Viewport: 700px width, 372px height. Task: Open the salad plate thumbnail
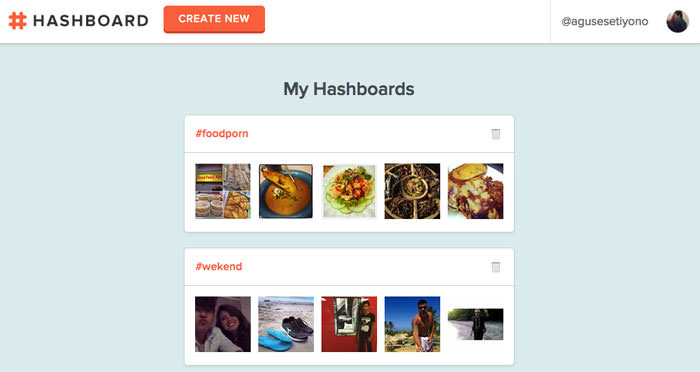349,191
